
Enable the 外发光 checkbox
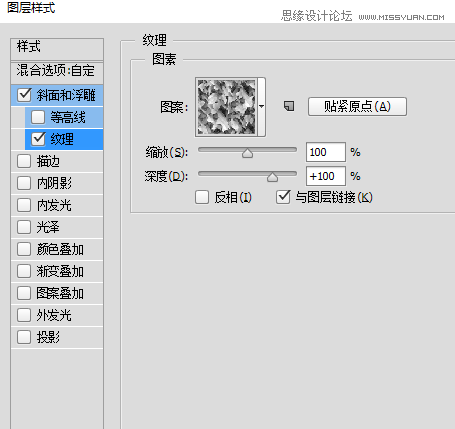pos(24,315)
